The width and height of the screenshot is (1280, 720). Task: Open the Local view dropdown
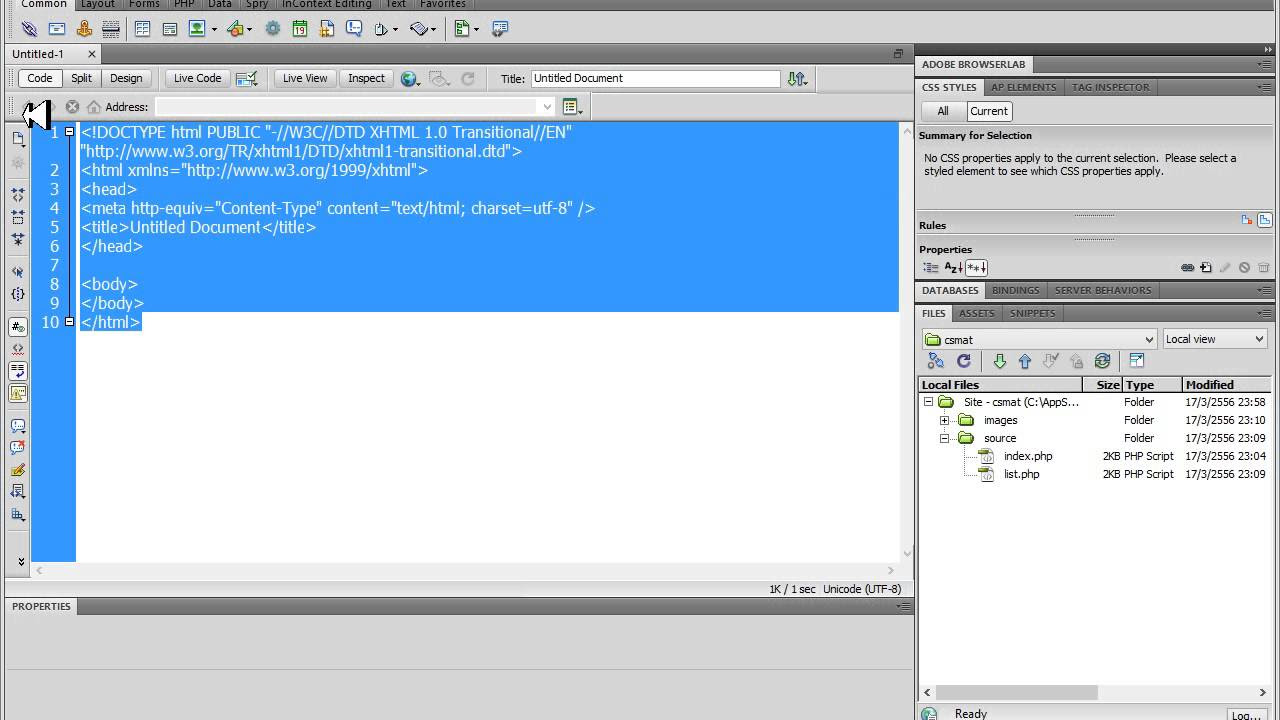pyautogui.click(x=1258, y=339)
